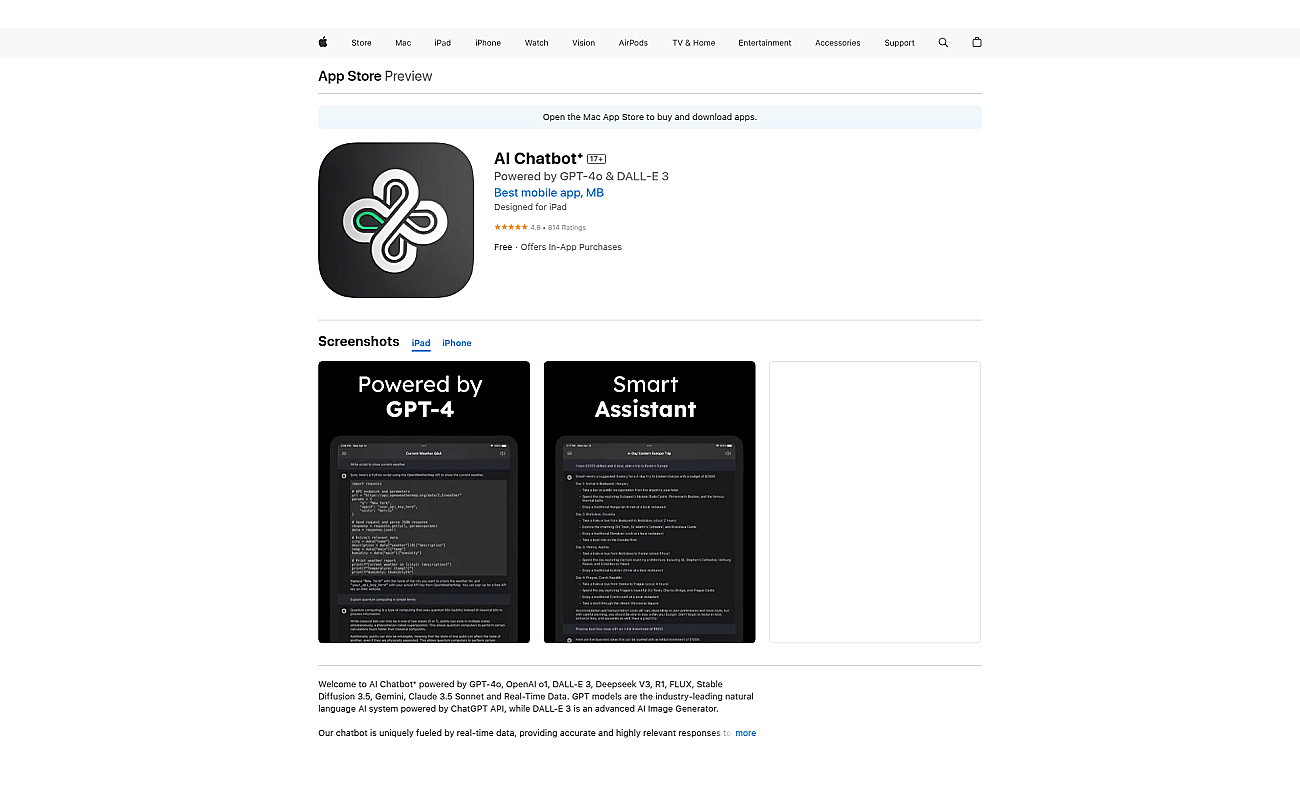Click the Our chatbot is uniquely fueled line
1300x788 pixels.
pyautogui.click(x=525, y=733)
